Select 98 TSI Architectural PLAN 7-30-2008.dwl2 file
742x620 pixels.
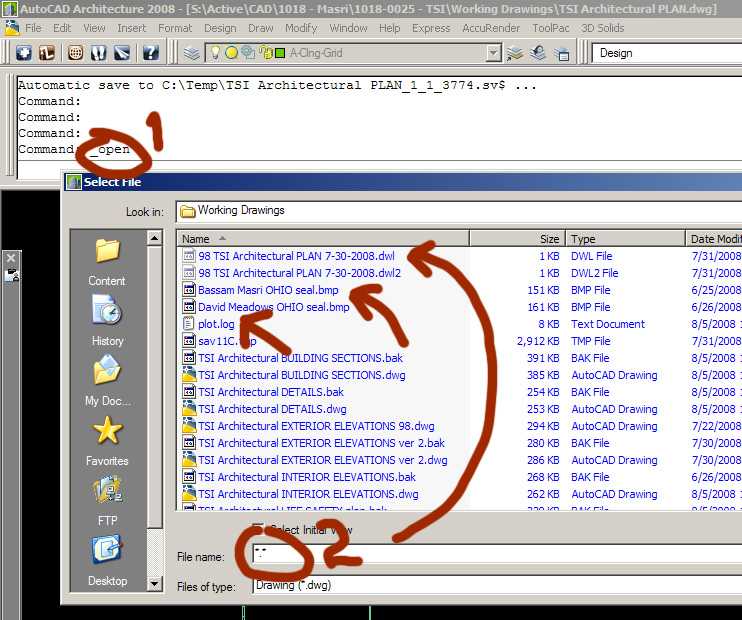[292, 273]
